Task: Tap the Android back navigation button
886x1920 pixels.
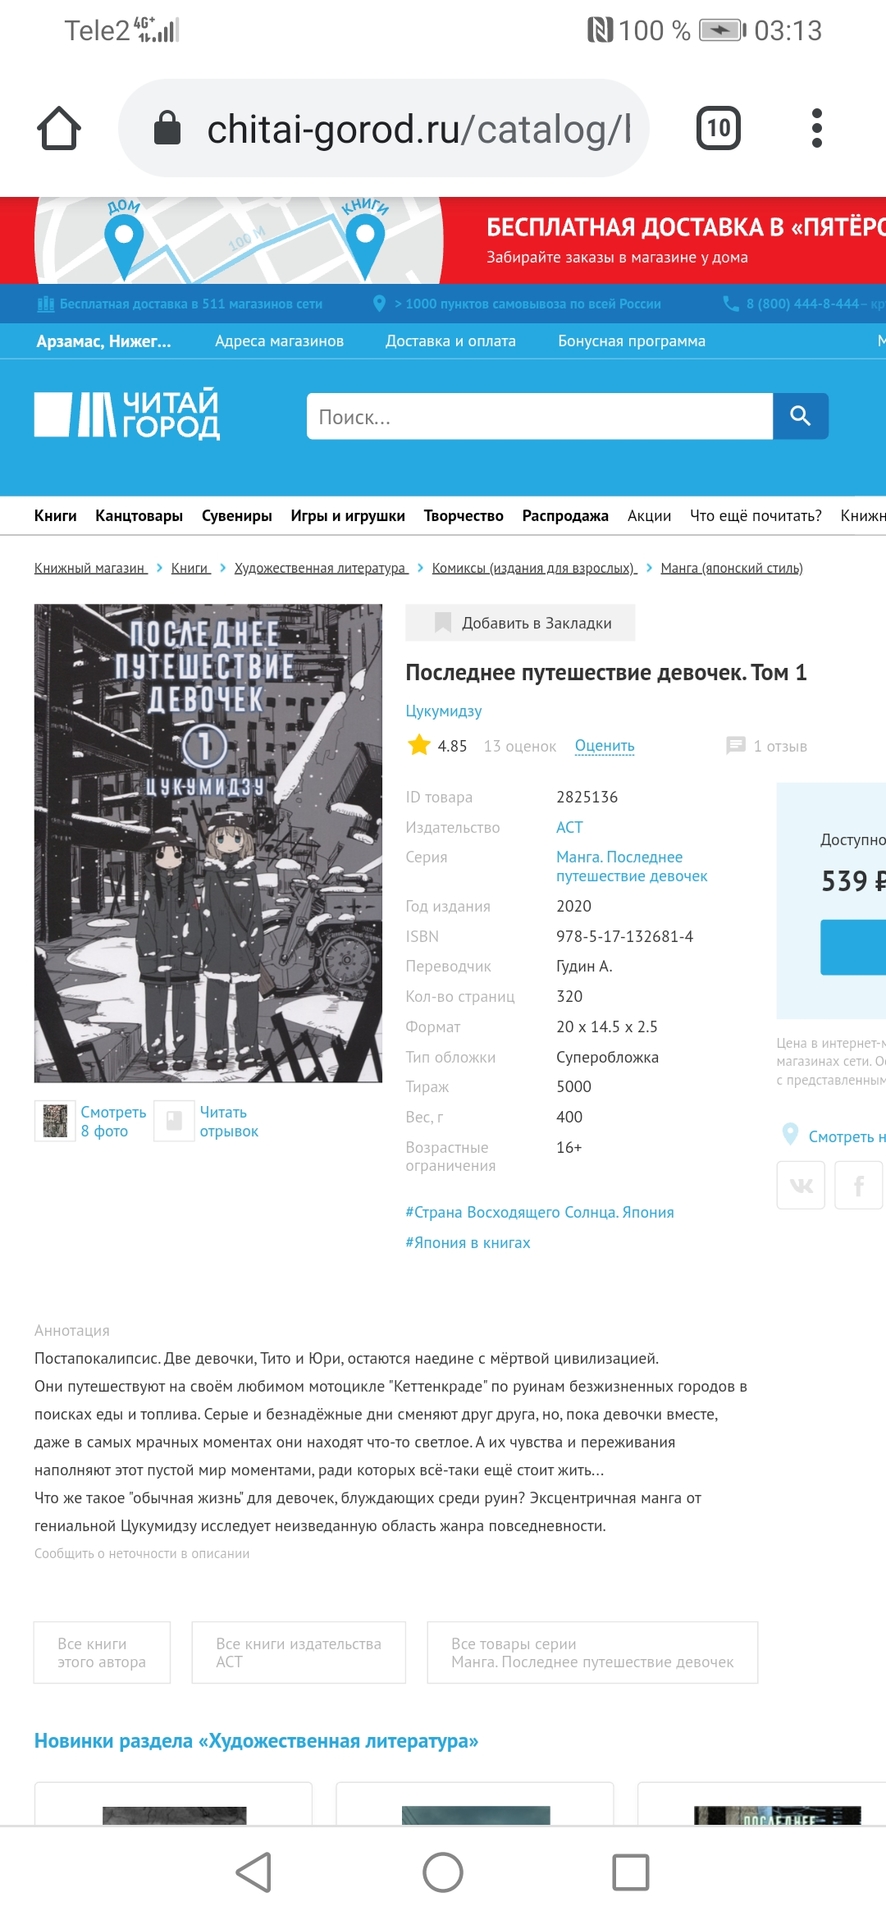Action: (254, 1871)
